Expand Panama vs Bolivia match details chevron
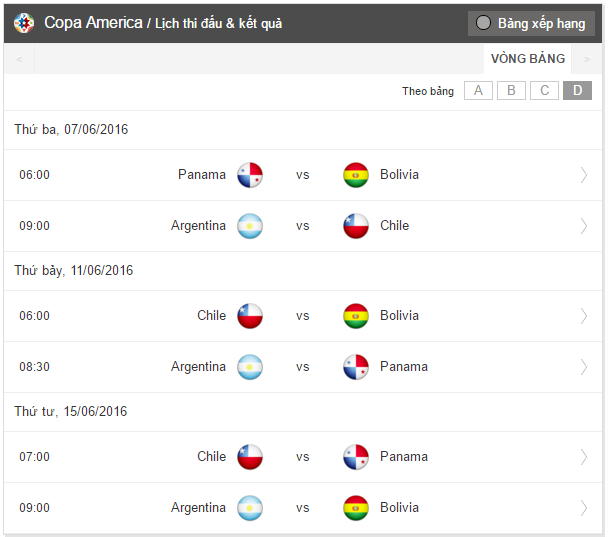The height and width of the screenshot is (537, 612). click(584, 175)
